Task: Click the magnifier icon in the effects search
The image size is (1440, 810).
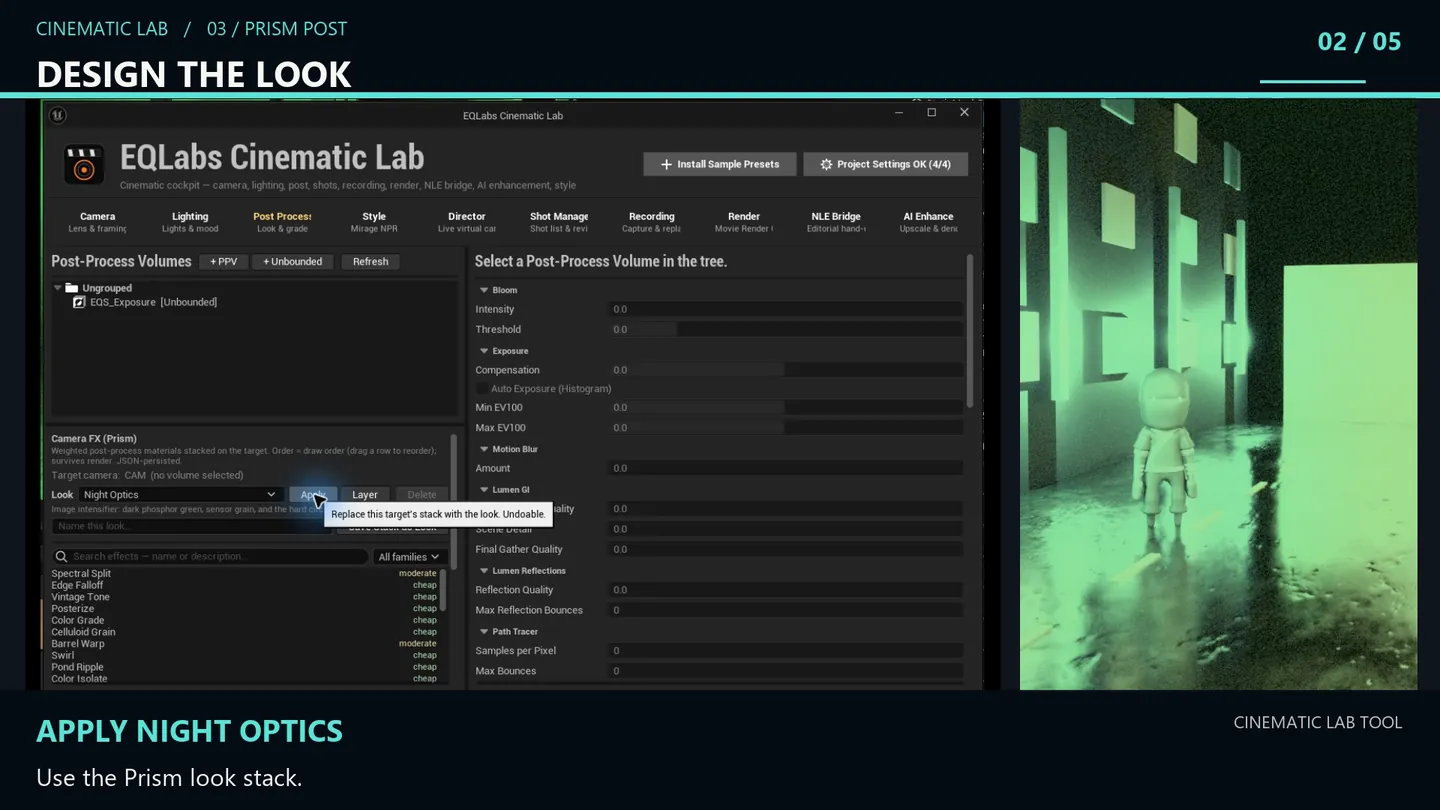Action: 62,557
